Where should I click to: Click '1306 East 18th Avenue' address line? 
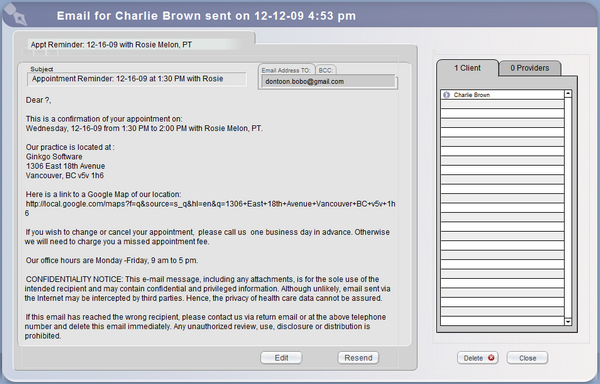(x=65, y=166)
